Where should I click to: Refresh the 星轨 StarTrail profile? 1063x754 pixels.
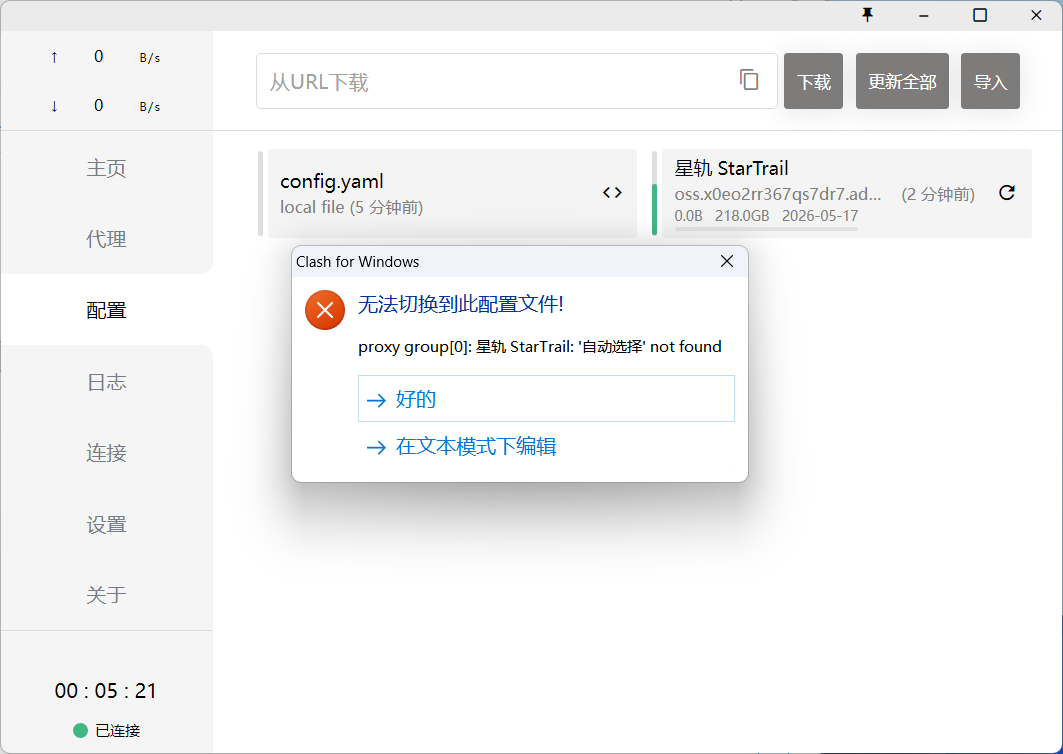1007,193
